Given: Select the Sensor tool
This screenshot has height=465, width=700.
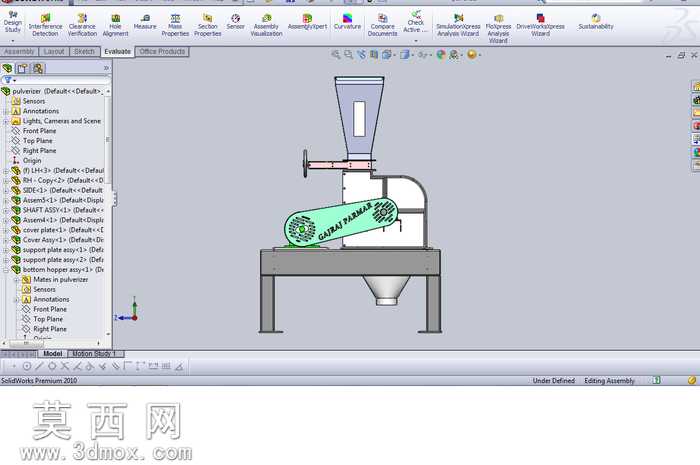Looking at the screenshot, I should (x=235, y=22).
